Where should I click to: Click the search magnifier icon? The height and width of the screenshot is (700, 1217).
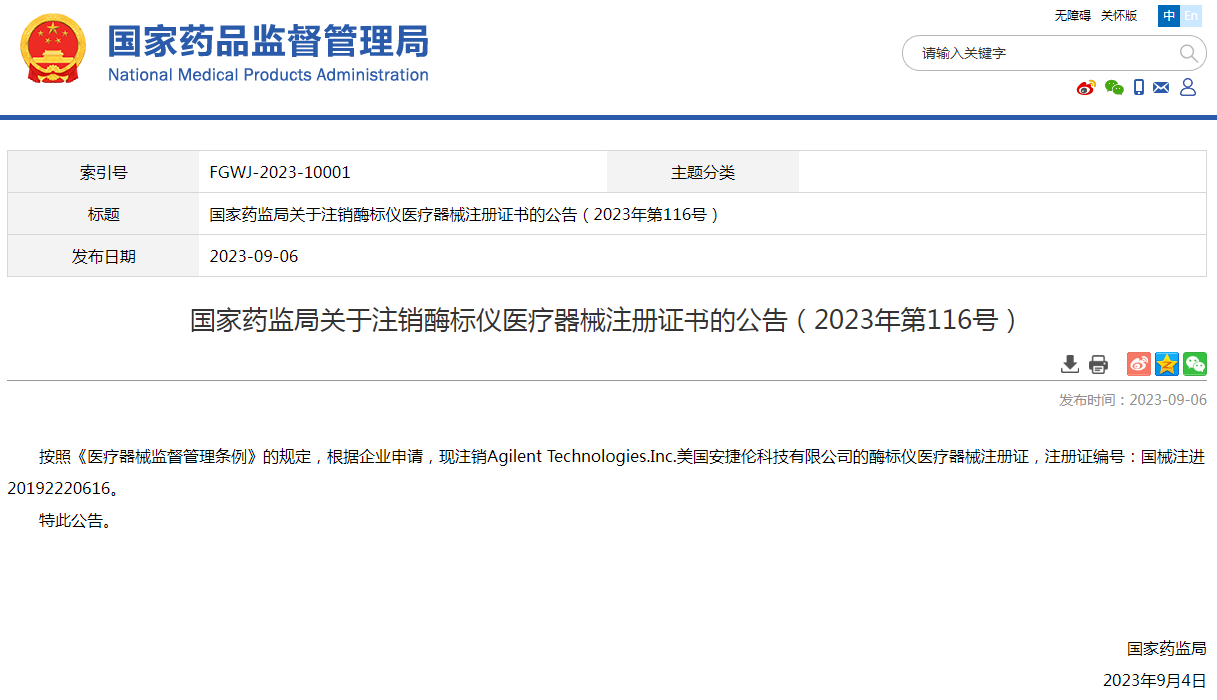(1188, 53)
